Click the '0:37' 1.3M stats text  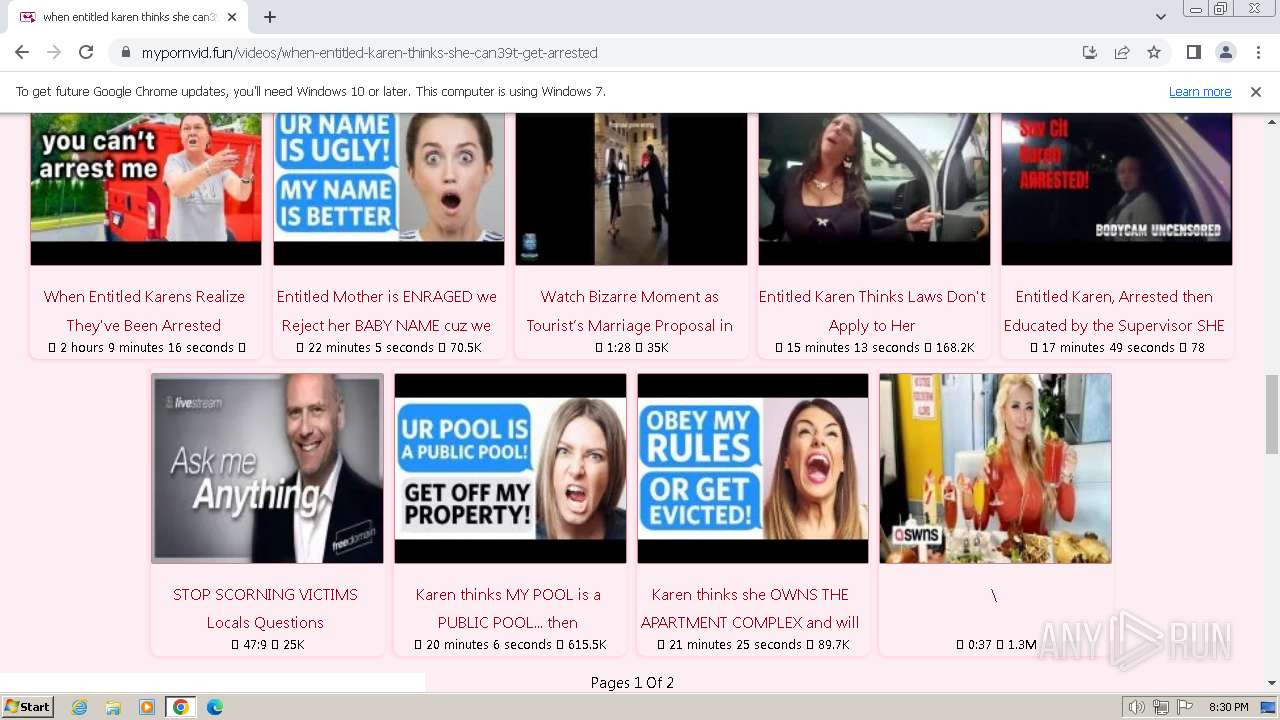click(x=996, y=645)
